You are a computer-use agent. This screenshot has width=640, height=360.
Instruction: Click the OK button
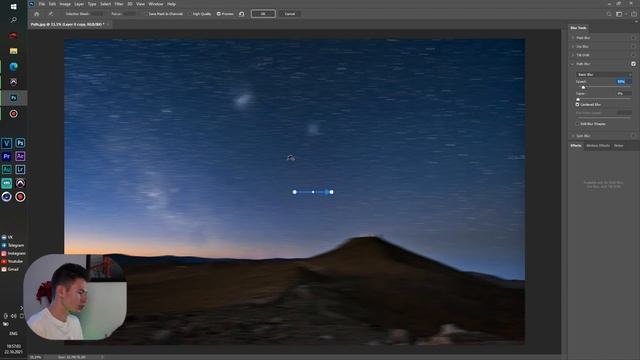pyautogui.click(x=263, y=14)
